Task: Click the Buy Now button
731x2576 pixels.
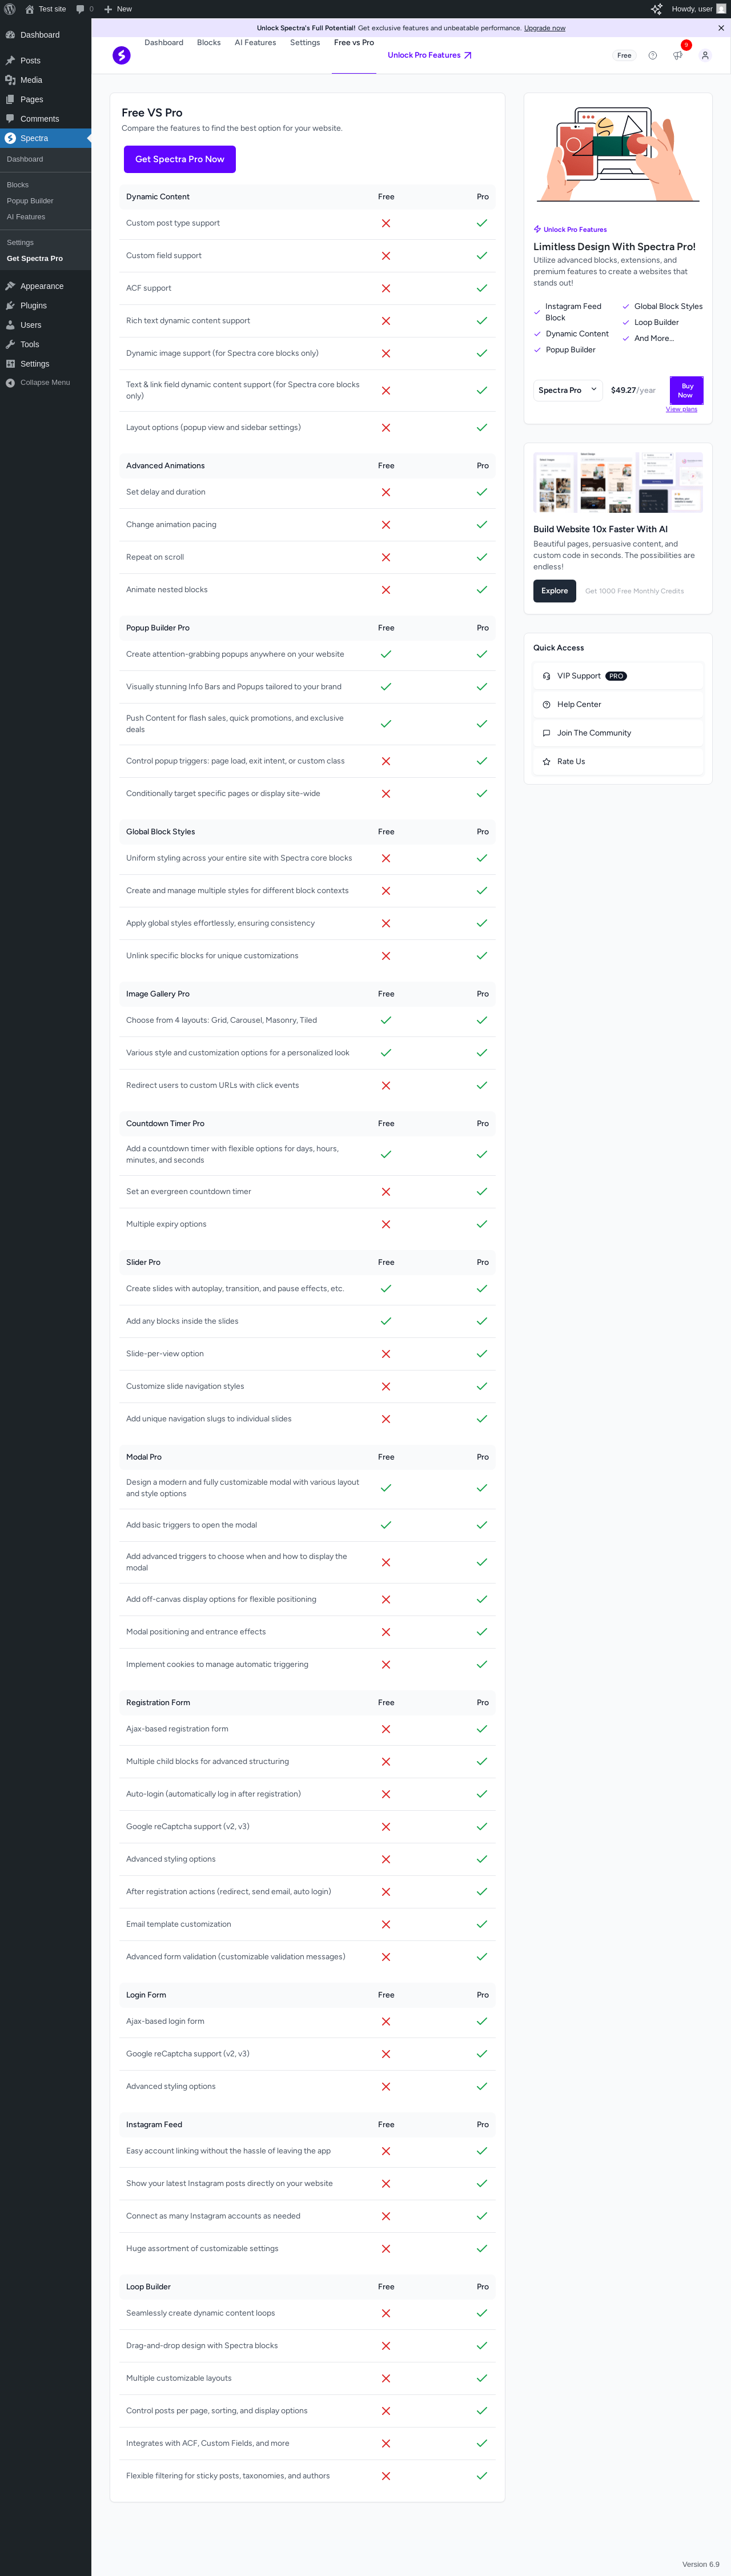Action: 686,390
